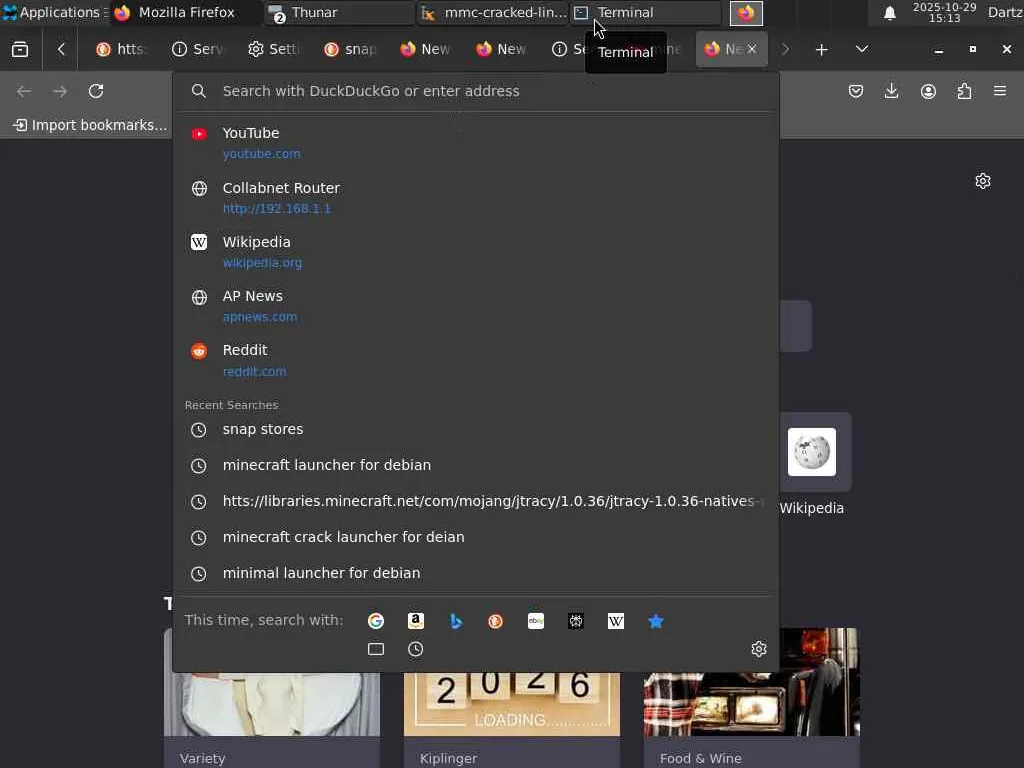Open the AP News suggestion

tap(475, 306)
